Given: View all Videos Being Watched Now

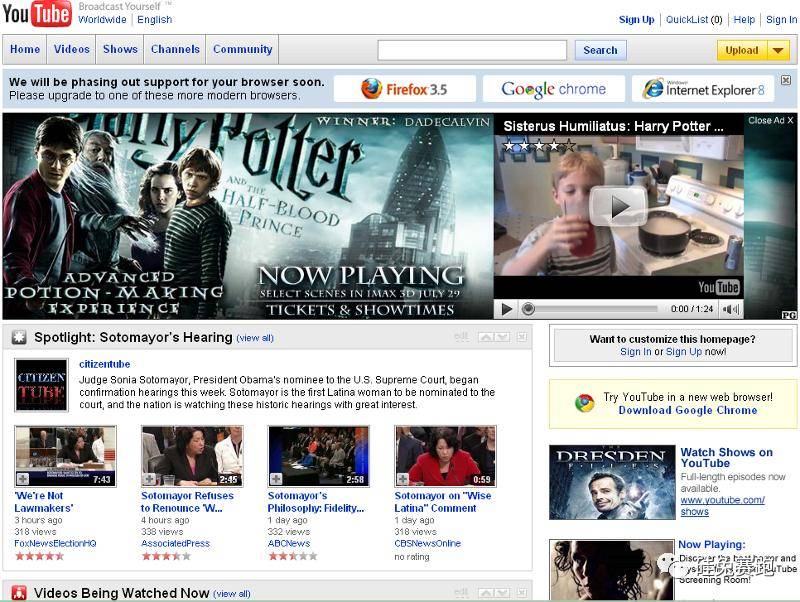Looking at the screenshot, I should coord(232,594).
